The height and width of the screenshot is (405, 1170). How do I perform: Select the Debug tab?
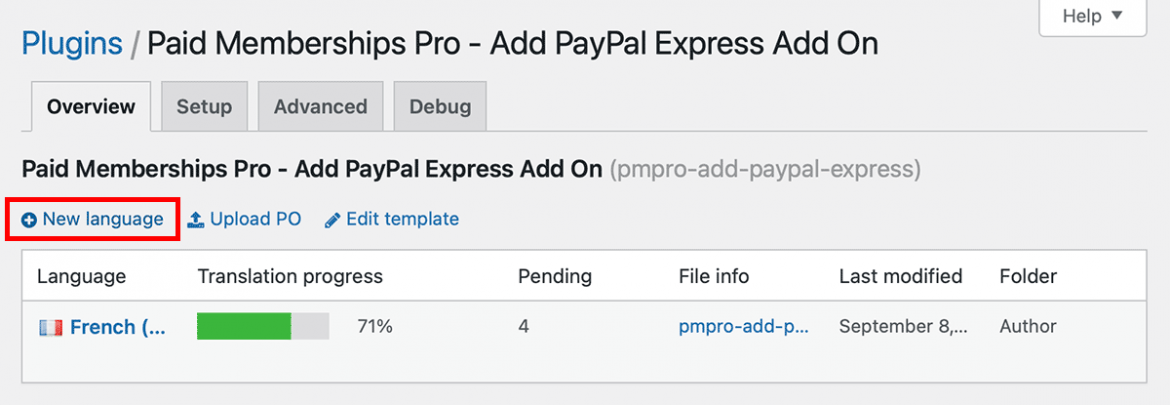click(x=440, y=107)
